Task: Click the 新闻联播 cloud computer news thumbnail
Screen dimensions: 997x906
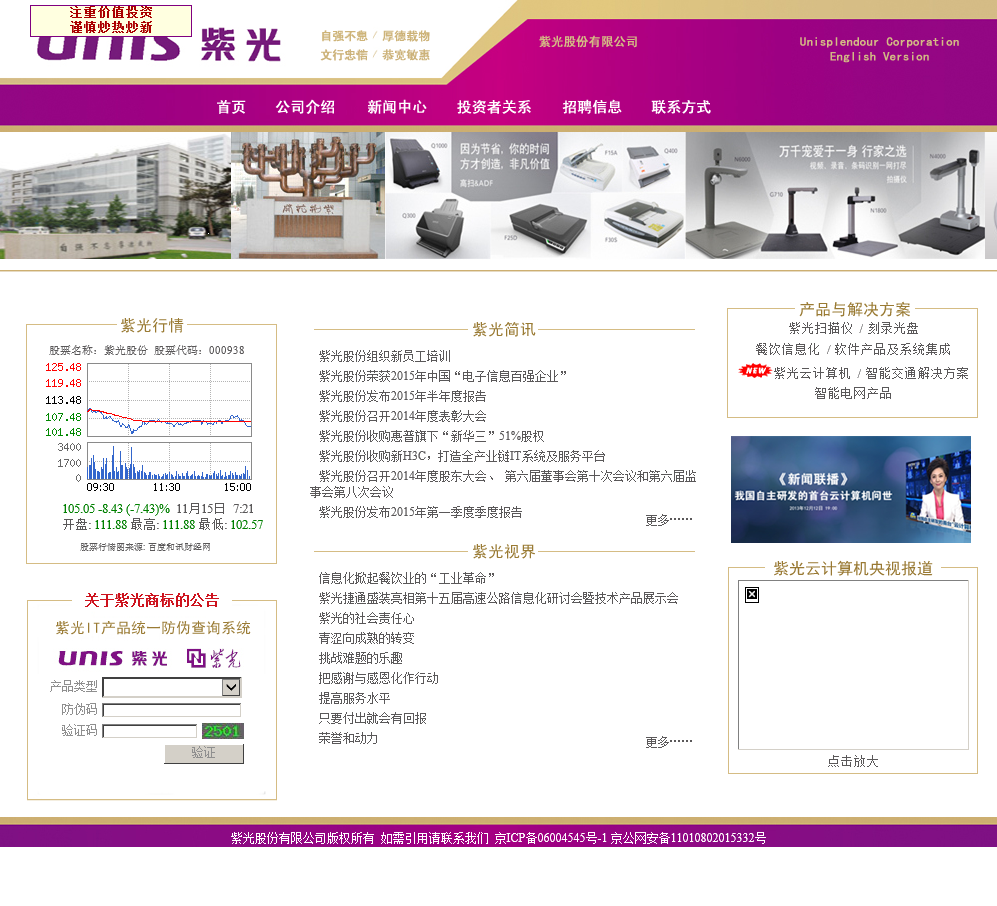Action: pyautogui.click(x=851, y=489)
